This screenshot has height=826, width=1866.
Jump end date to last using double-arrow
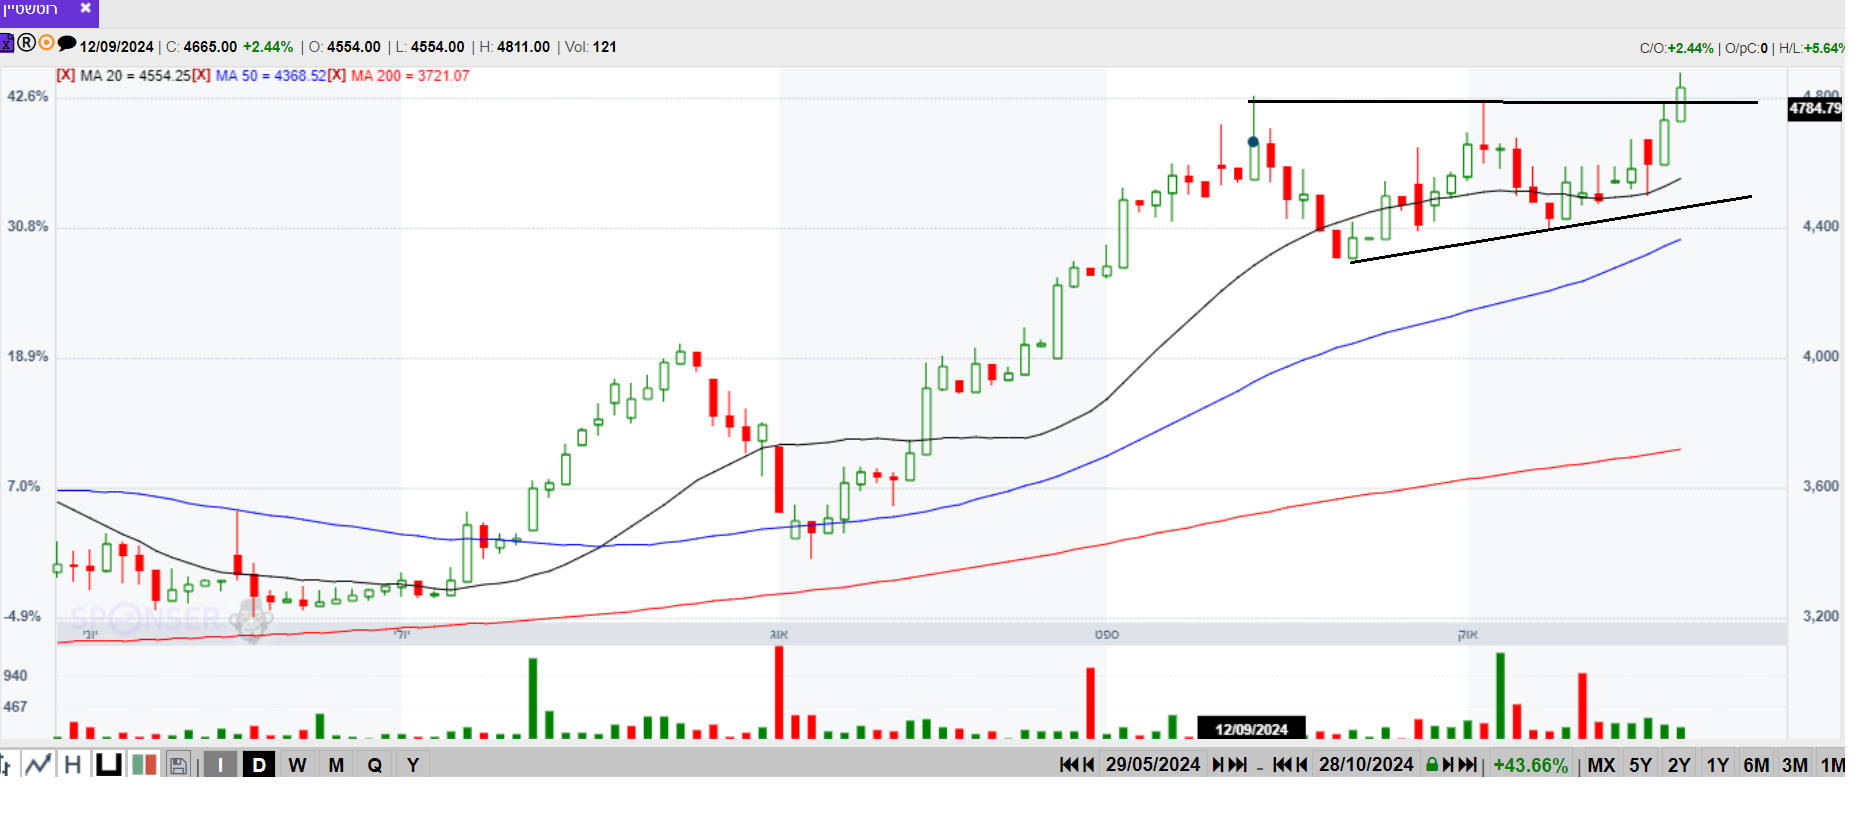click(x=1467, y=765)
